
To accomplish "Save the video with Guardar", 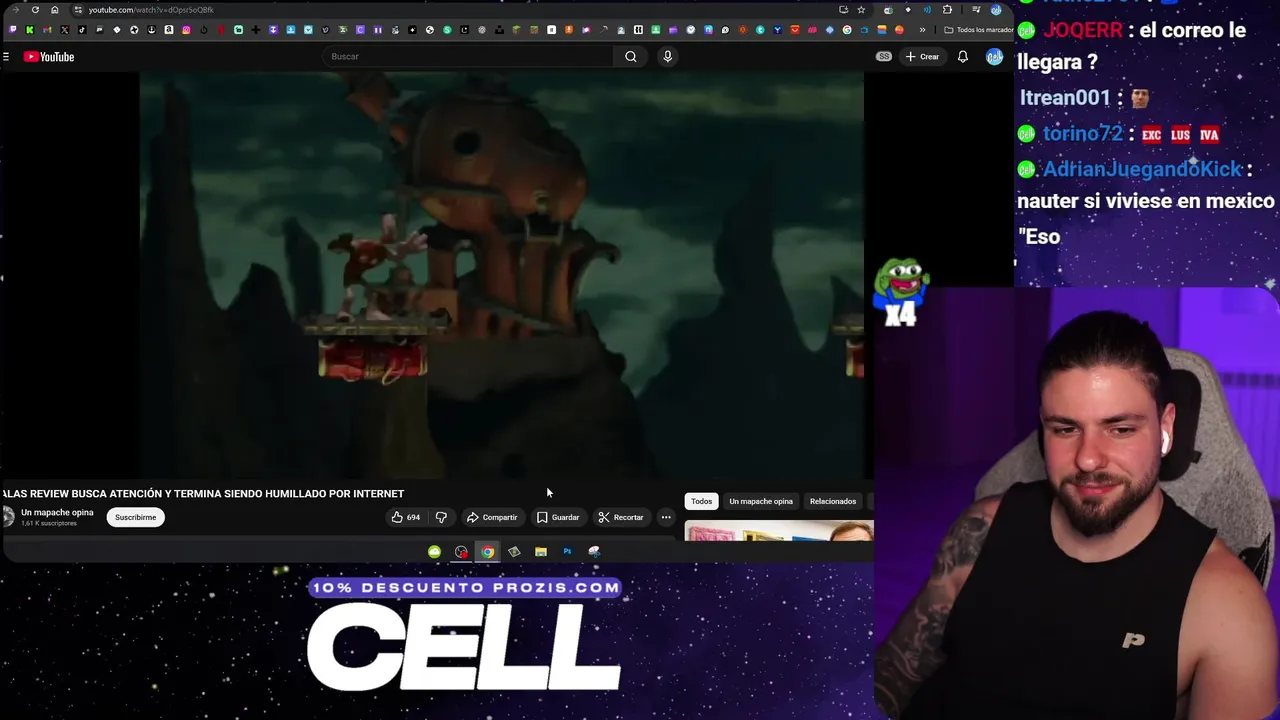I will (558, 517).
